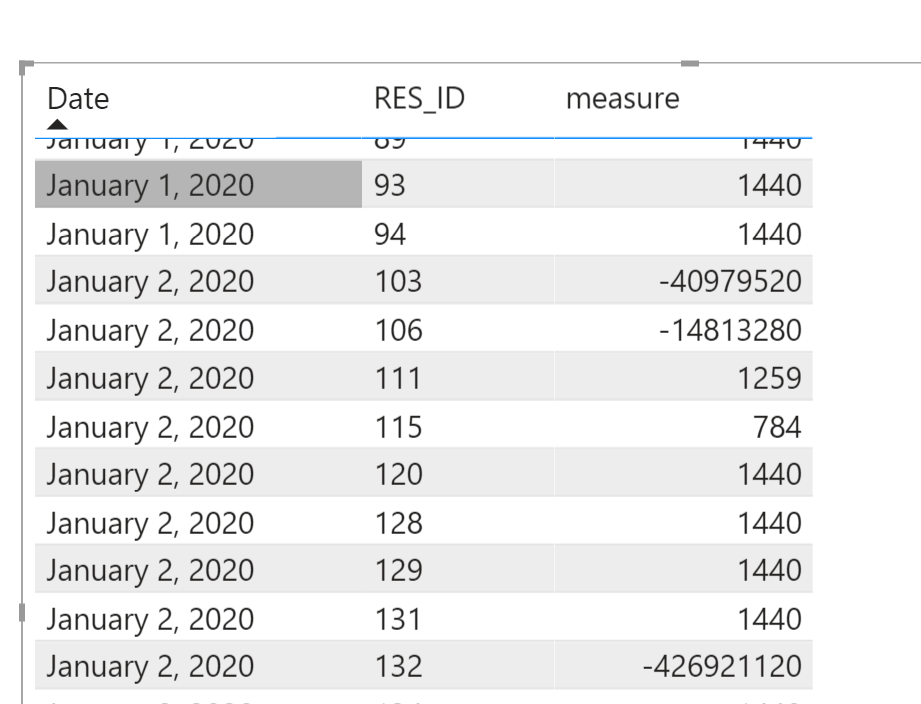The height and width of the screenshot is (704, 921).
Task: Select the January 2, 2020 date for RES_ID 132
Action: point(199,666)
